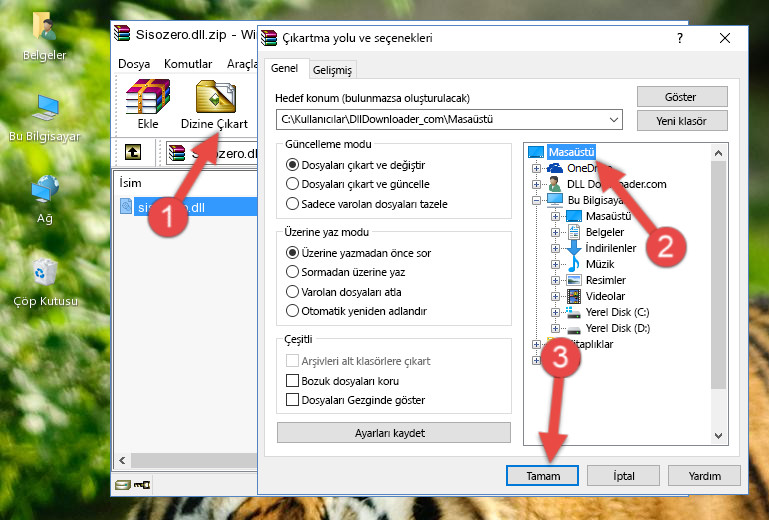Screen dimensions: 769x520
Task: Select Resimler in the folder tree
Action: pos(606,280)
